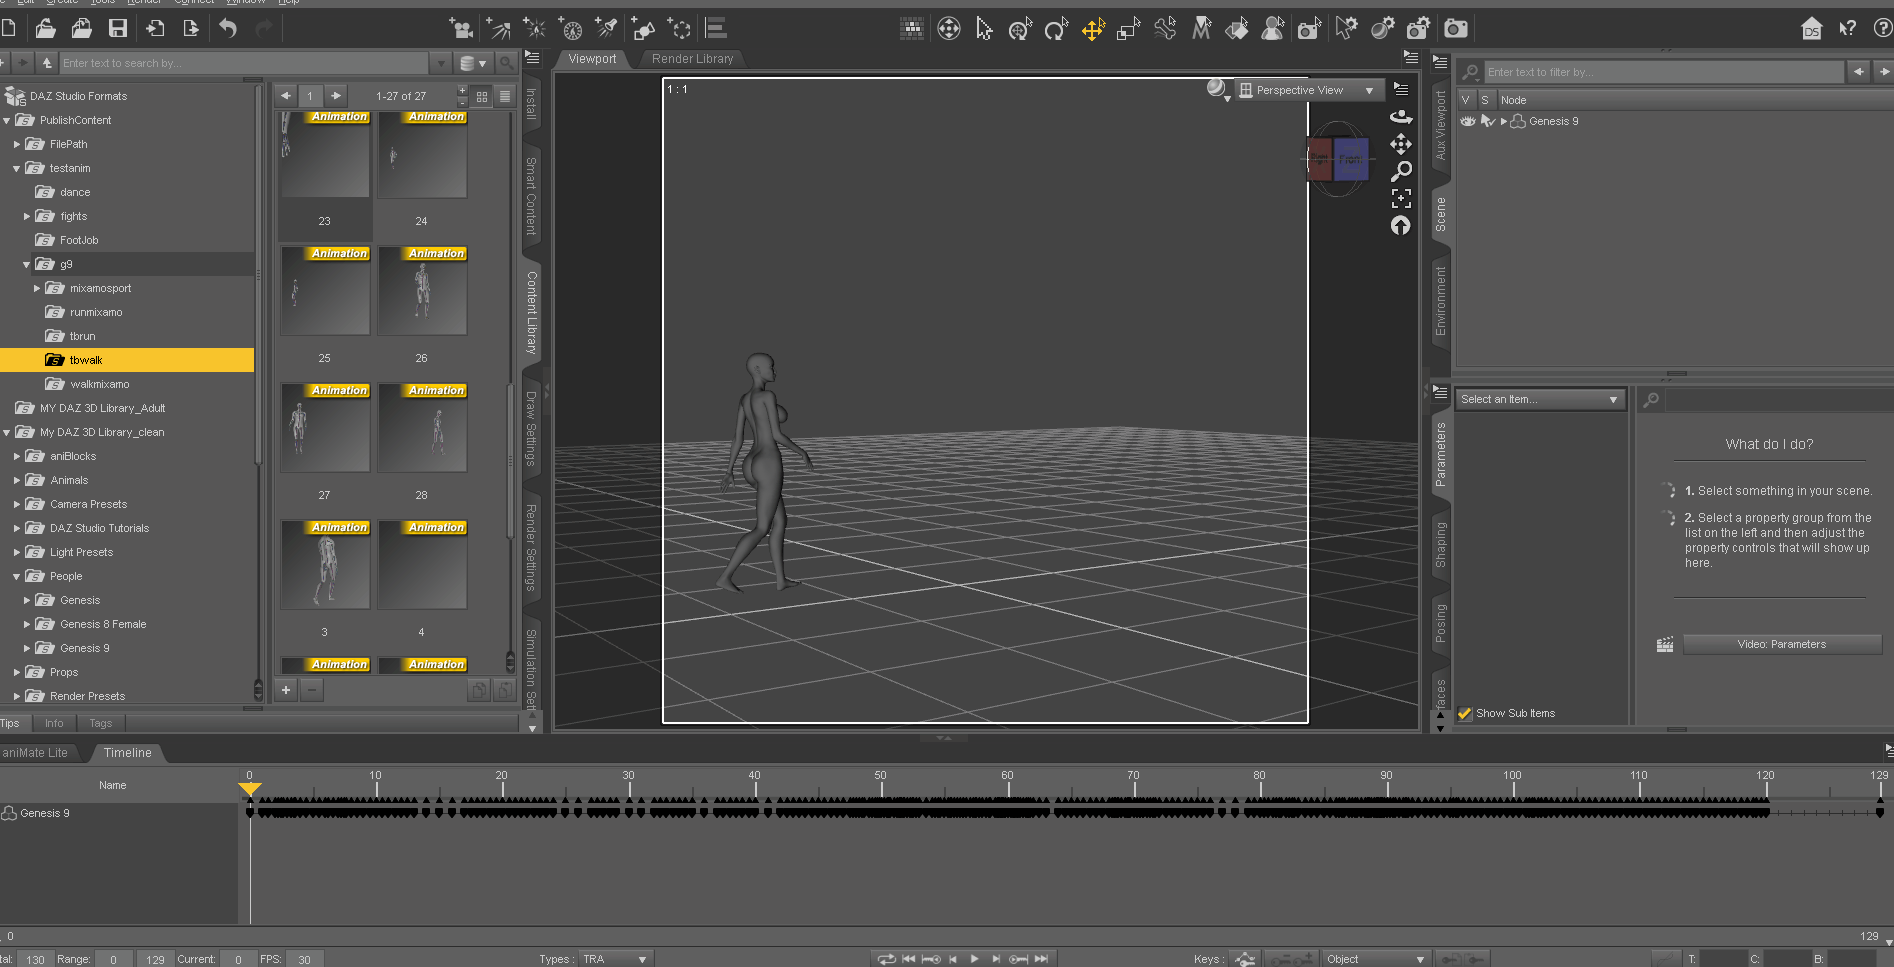Add a new spotlight from toolbar
1894x967 pixels.
pos(606,29)
